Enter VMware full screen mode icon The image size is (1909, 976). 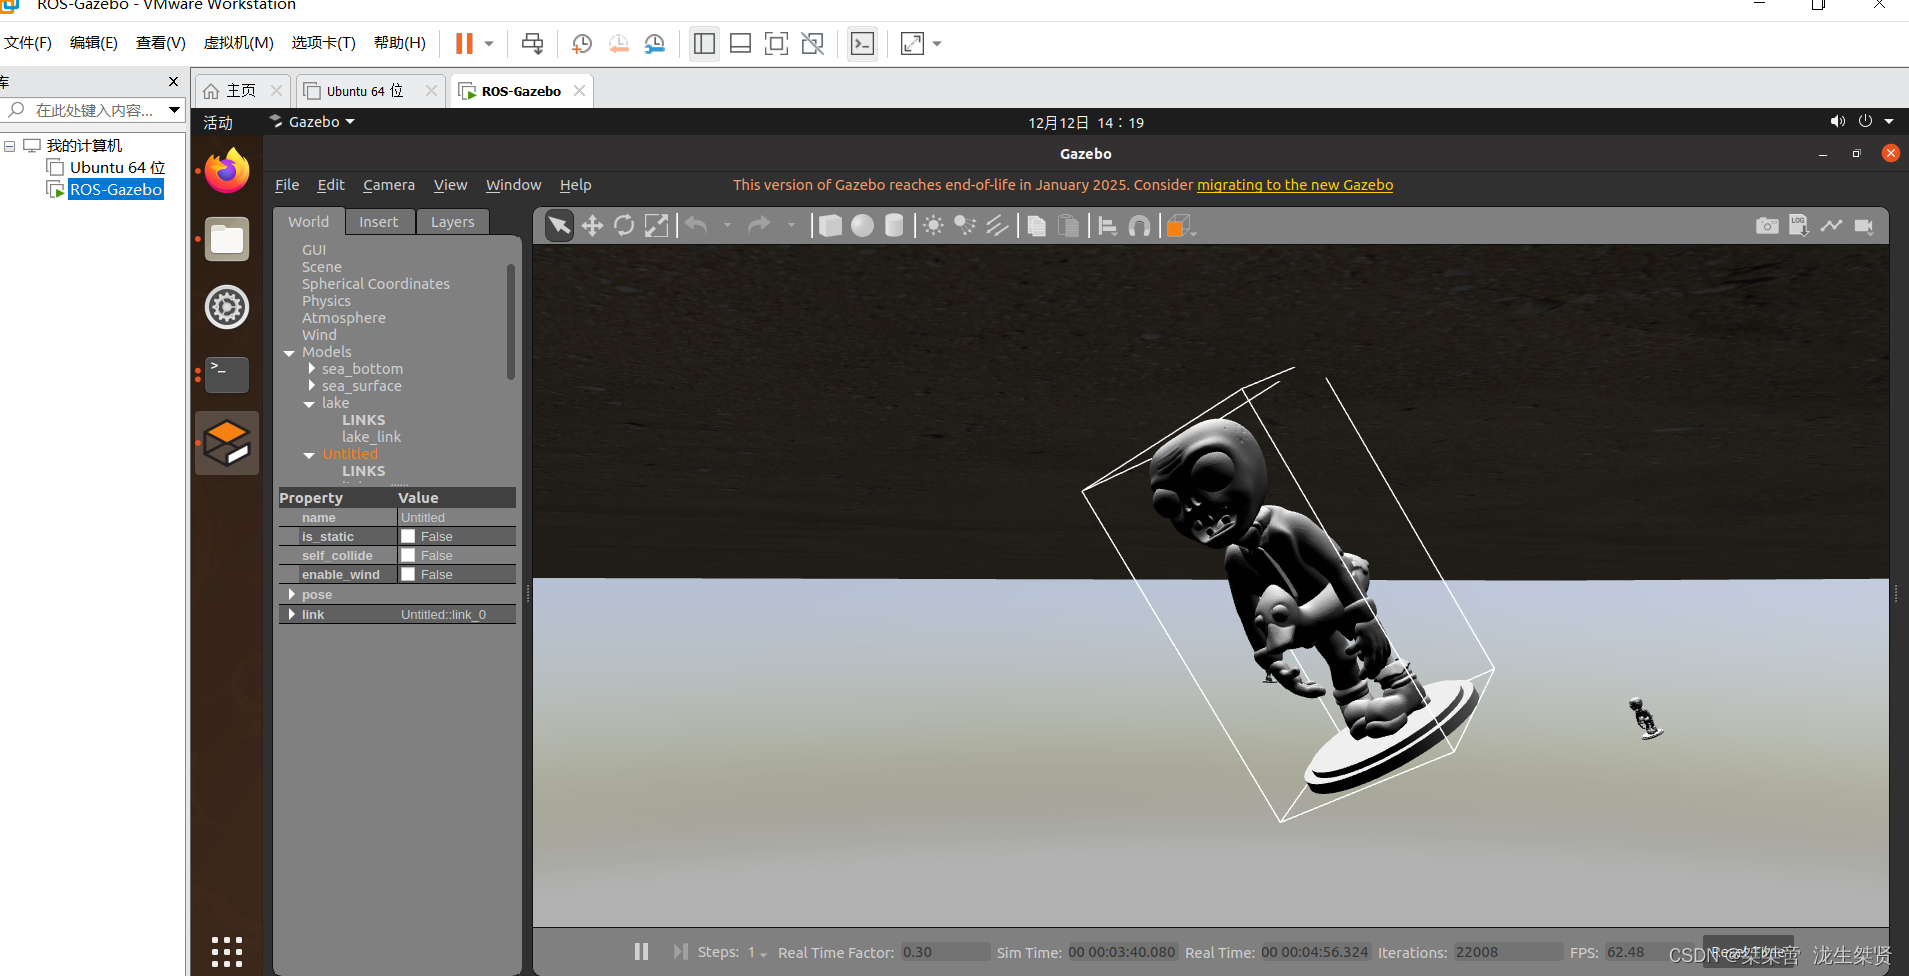pos(776,44)
